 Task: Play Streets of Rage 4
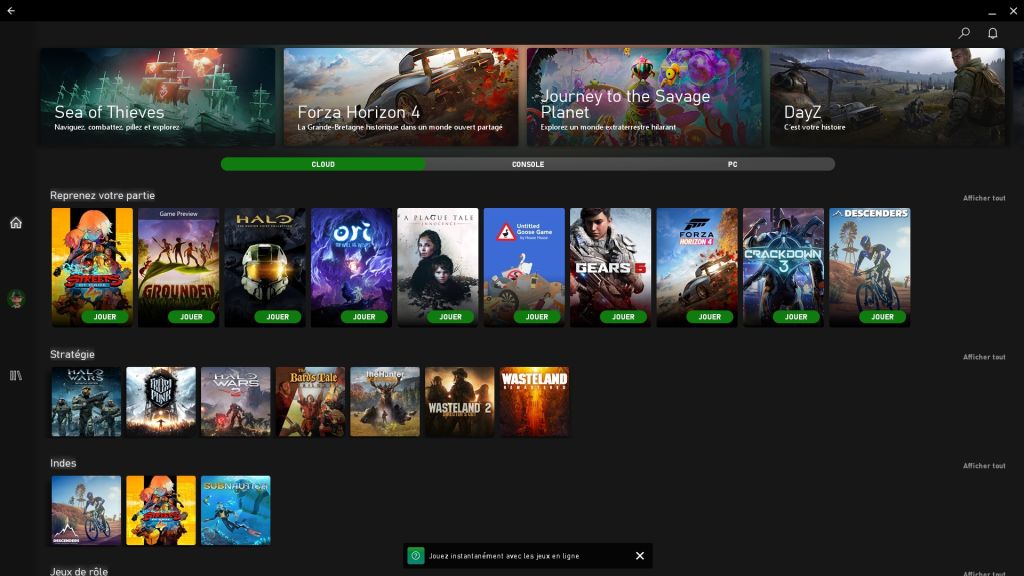104,317
